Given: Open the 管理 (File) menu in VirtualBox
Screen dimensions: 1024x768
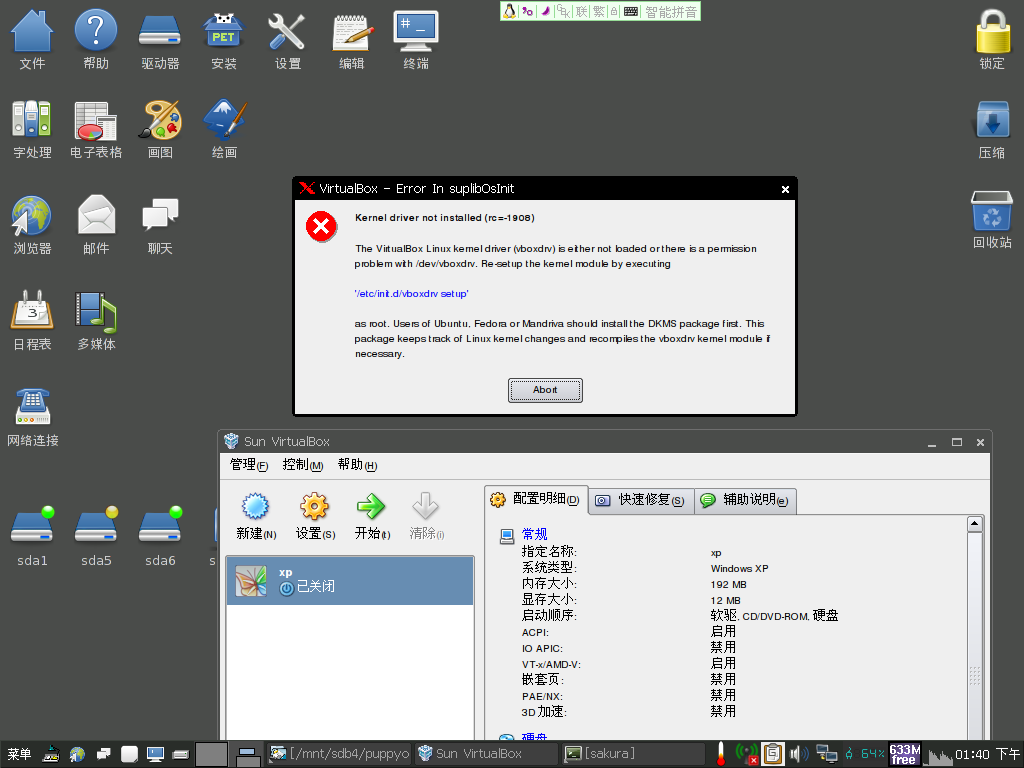Looking at the screenshot, I should pyautogui.click(x=249, y=465).
